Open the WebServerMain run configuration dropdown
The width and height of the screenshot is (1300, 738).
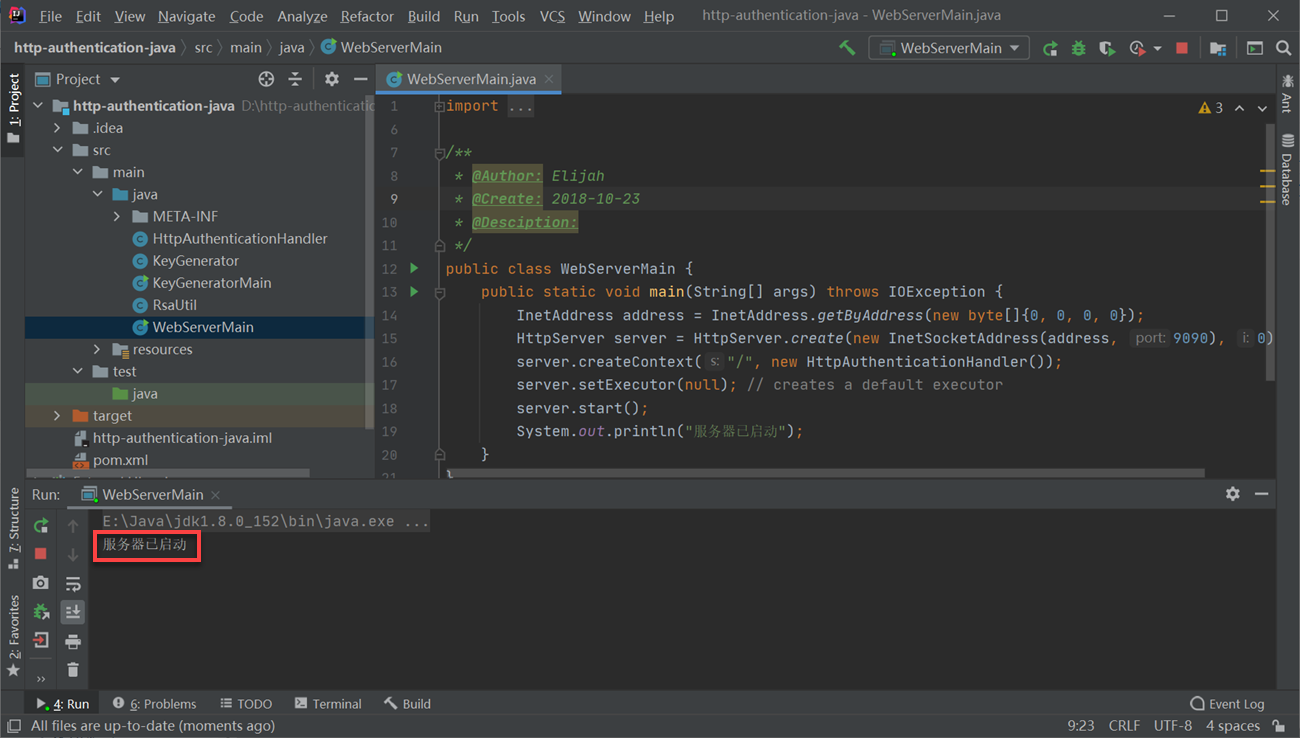coord(949,48)
